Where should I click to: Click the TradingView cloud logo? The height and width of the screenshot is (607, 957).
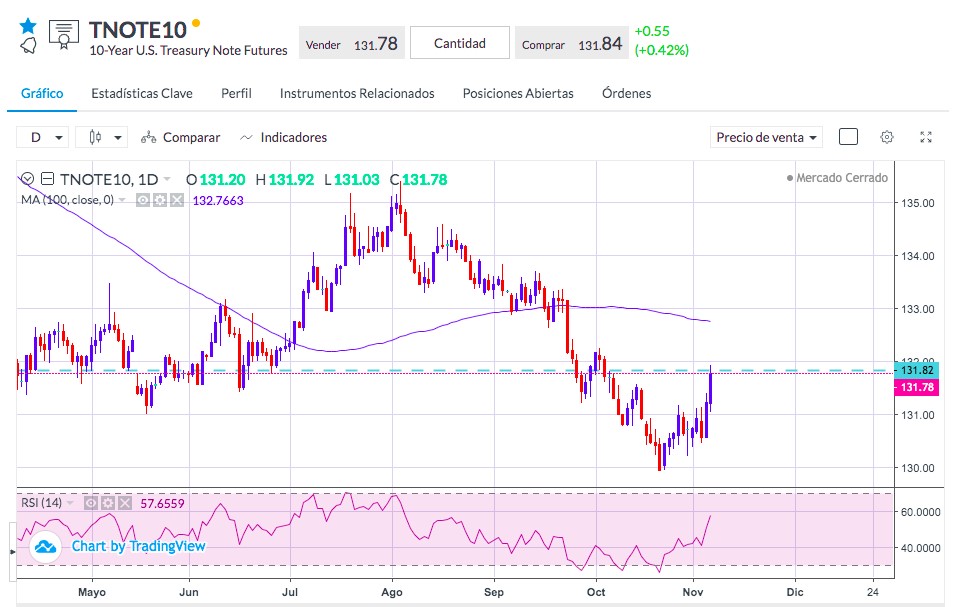point(45,547)
